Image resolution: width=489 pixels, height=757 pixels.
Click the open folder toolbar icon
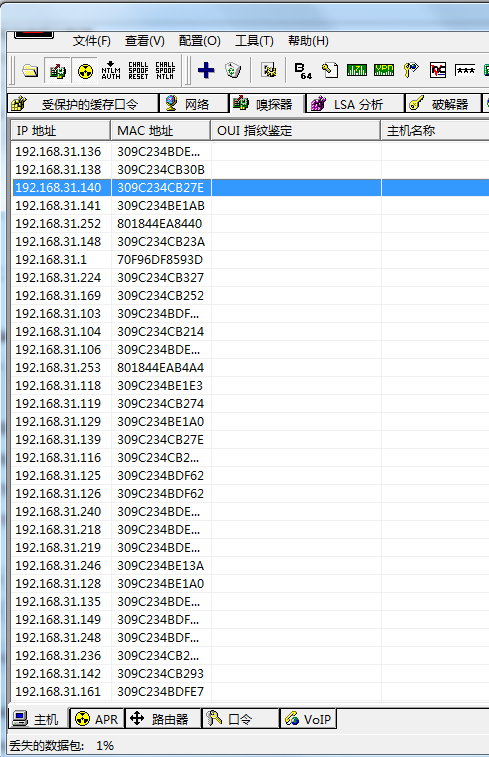(30, 70)
